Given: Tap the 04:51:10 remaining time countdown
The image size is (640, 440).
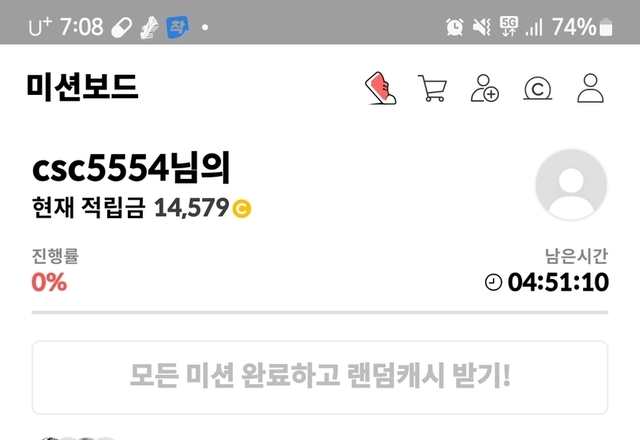Looking at the screenshot, I should (x=558, y=282).
